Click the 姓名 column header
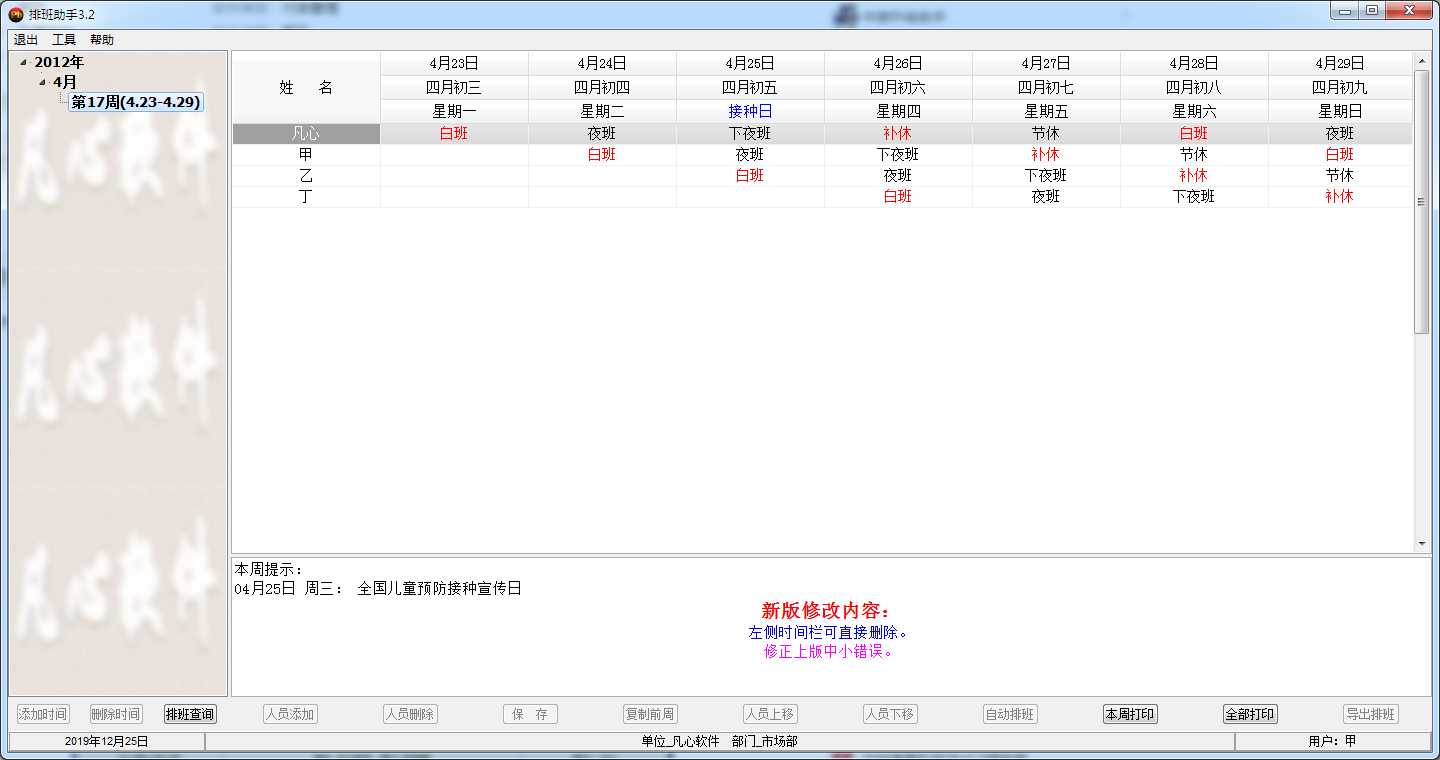1440x760 pixels. coord(306,88)
